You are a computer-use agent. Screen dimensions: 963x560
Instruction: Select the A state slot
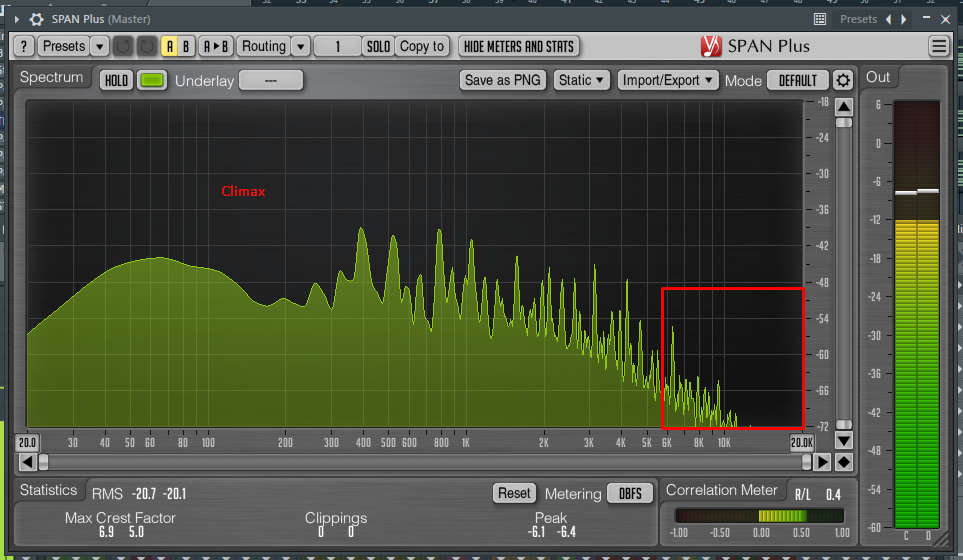(170, 46)
